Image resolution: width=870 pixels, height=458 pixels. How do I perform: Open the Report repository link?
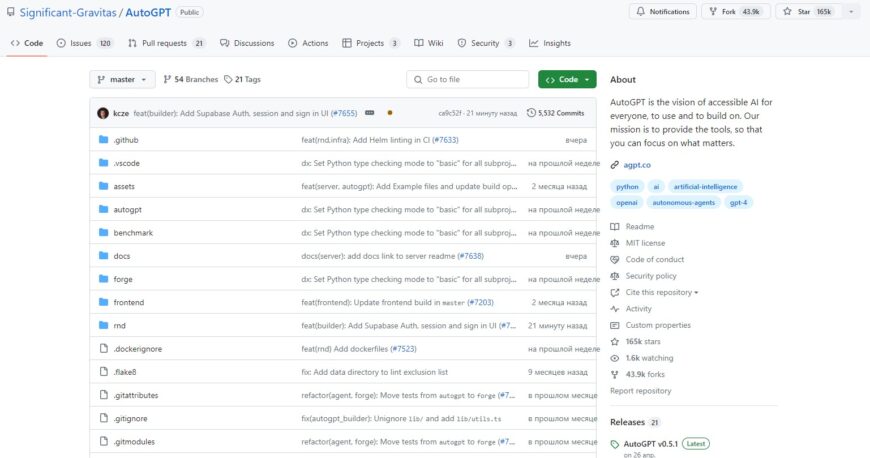tap(640, 391)
